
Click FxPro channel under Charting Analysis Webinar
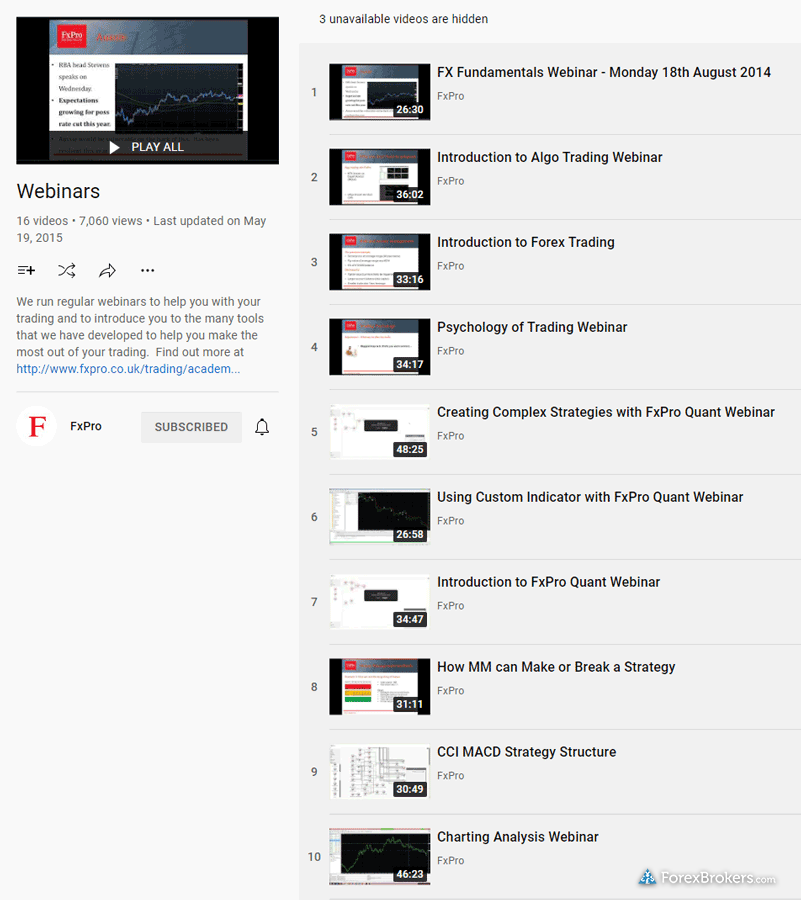click(450, 860)
